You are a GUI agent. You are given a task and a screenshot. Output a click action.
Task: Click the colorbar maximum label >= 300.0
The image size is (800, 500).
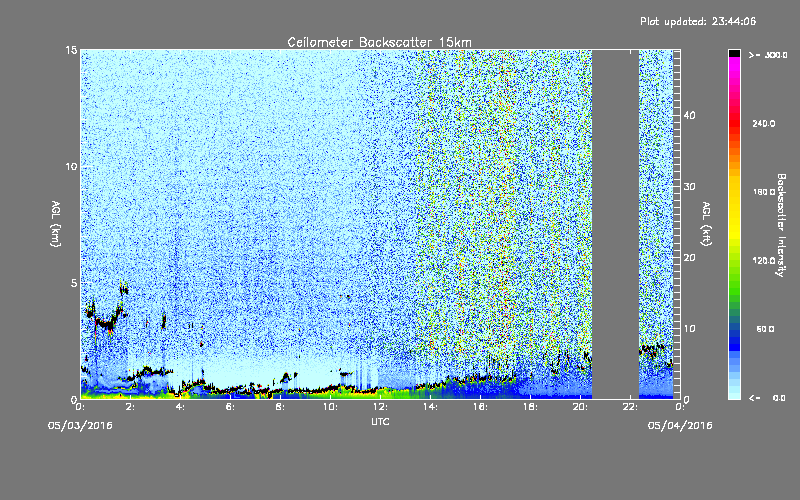pos(768,55)
